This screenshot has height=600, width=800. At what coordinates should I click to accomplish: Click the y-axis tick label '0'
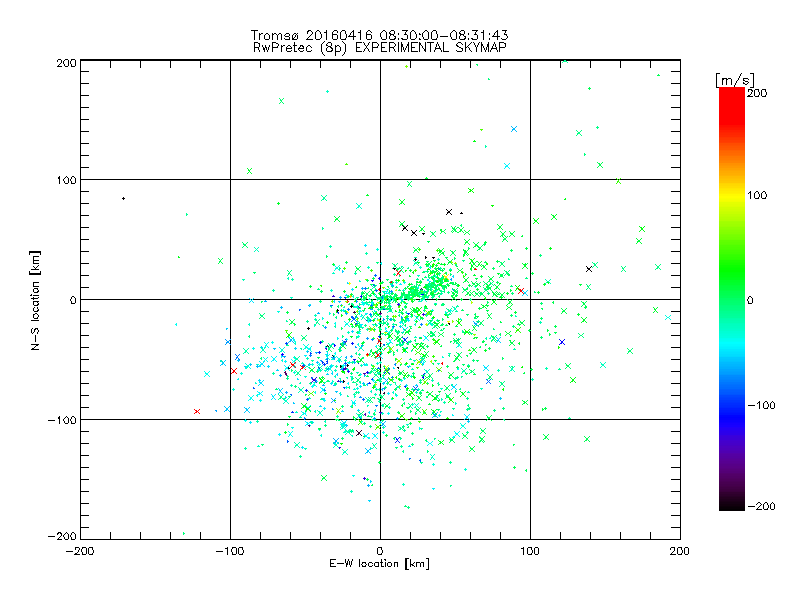tap(73, 300)
